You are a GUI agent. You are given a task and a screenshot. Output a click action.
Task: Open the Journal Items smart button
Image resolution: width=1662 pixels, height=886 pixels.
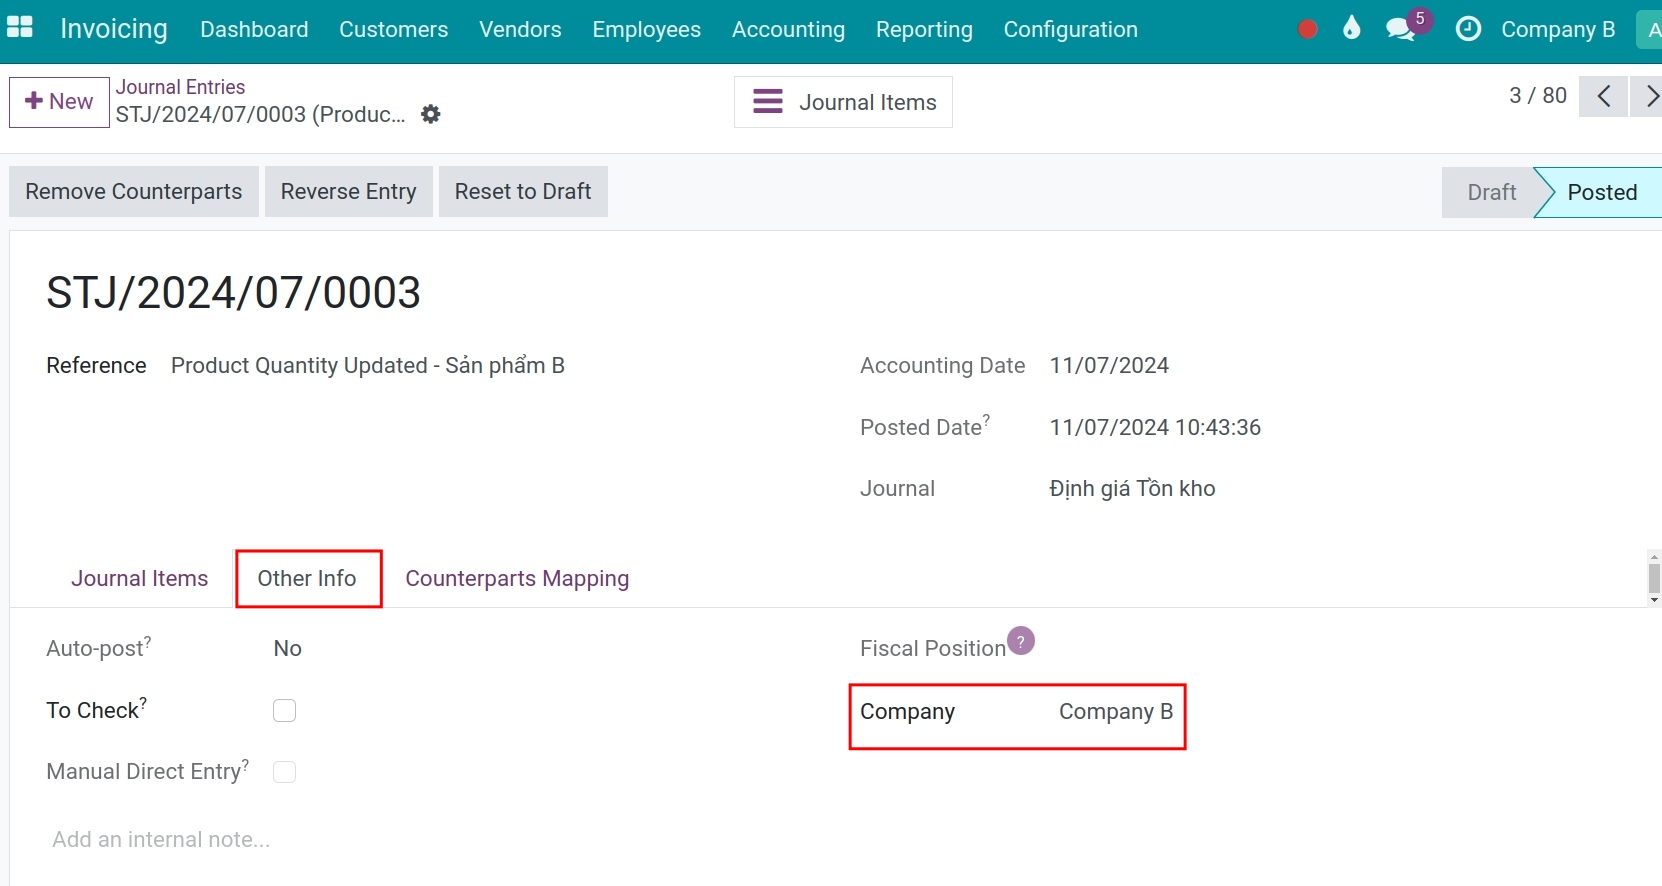click(x=843, y=102)
